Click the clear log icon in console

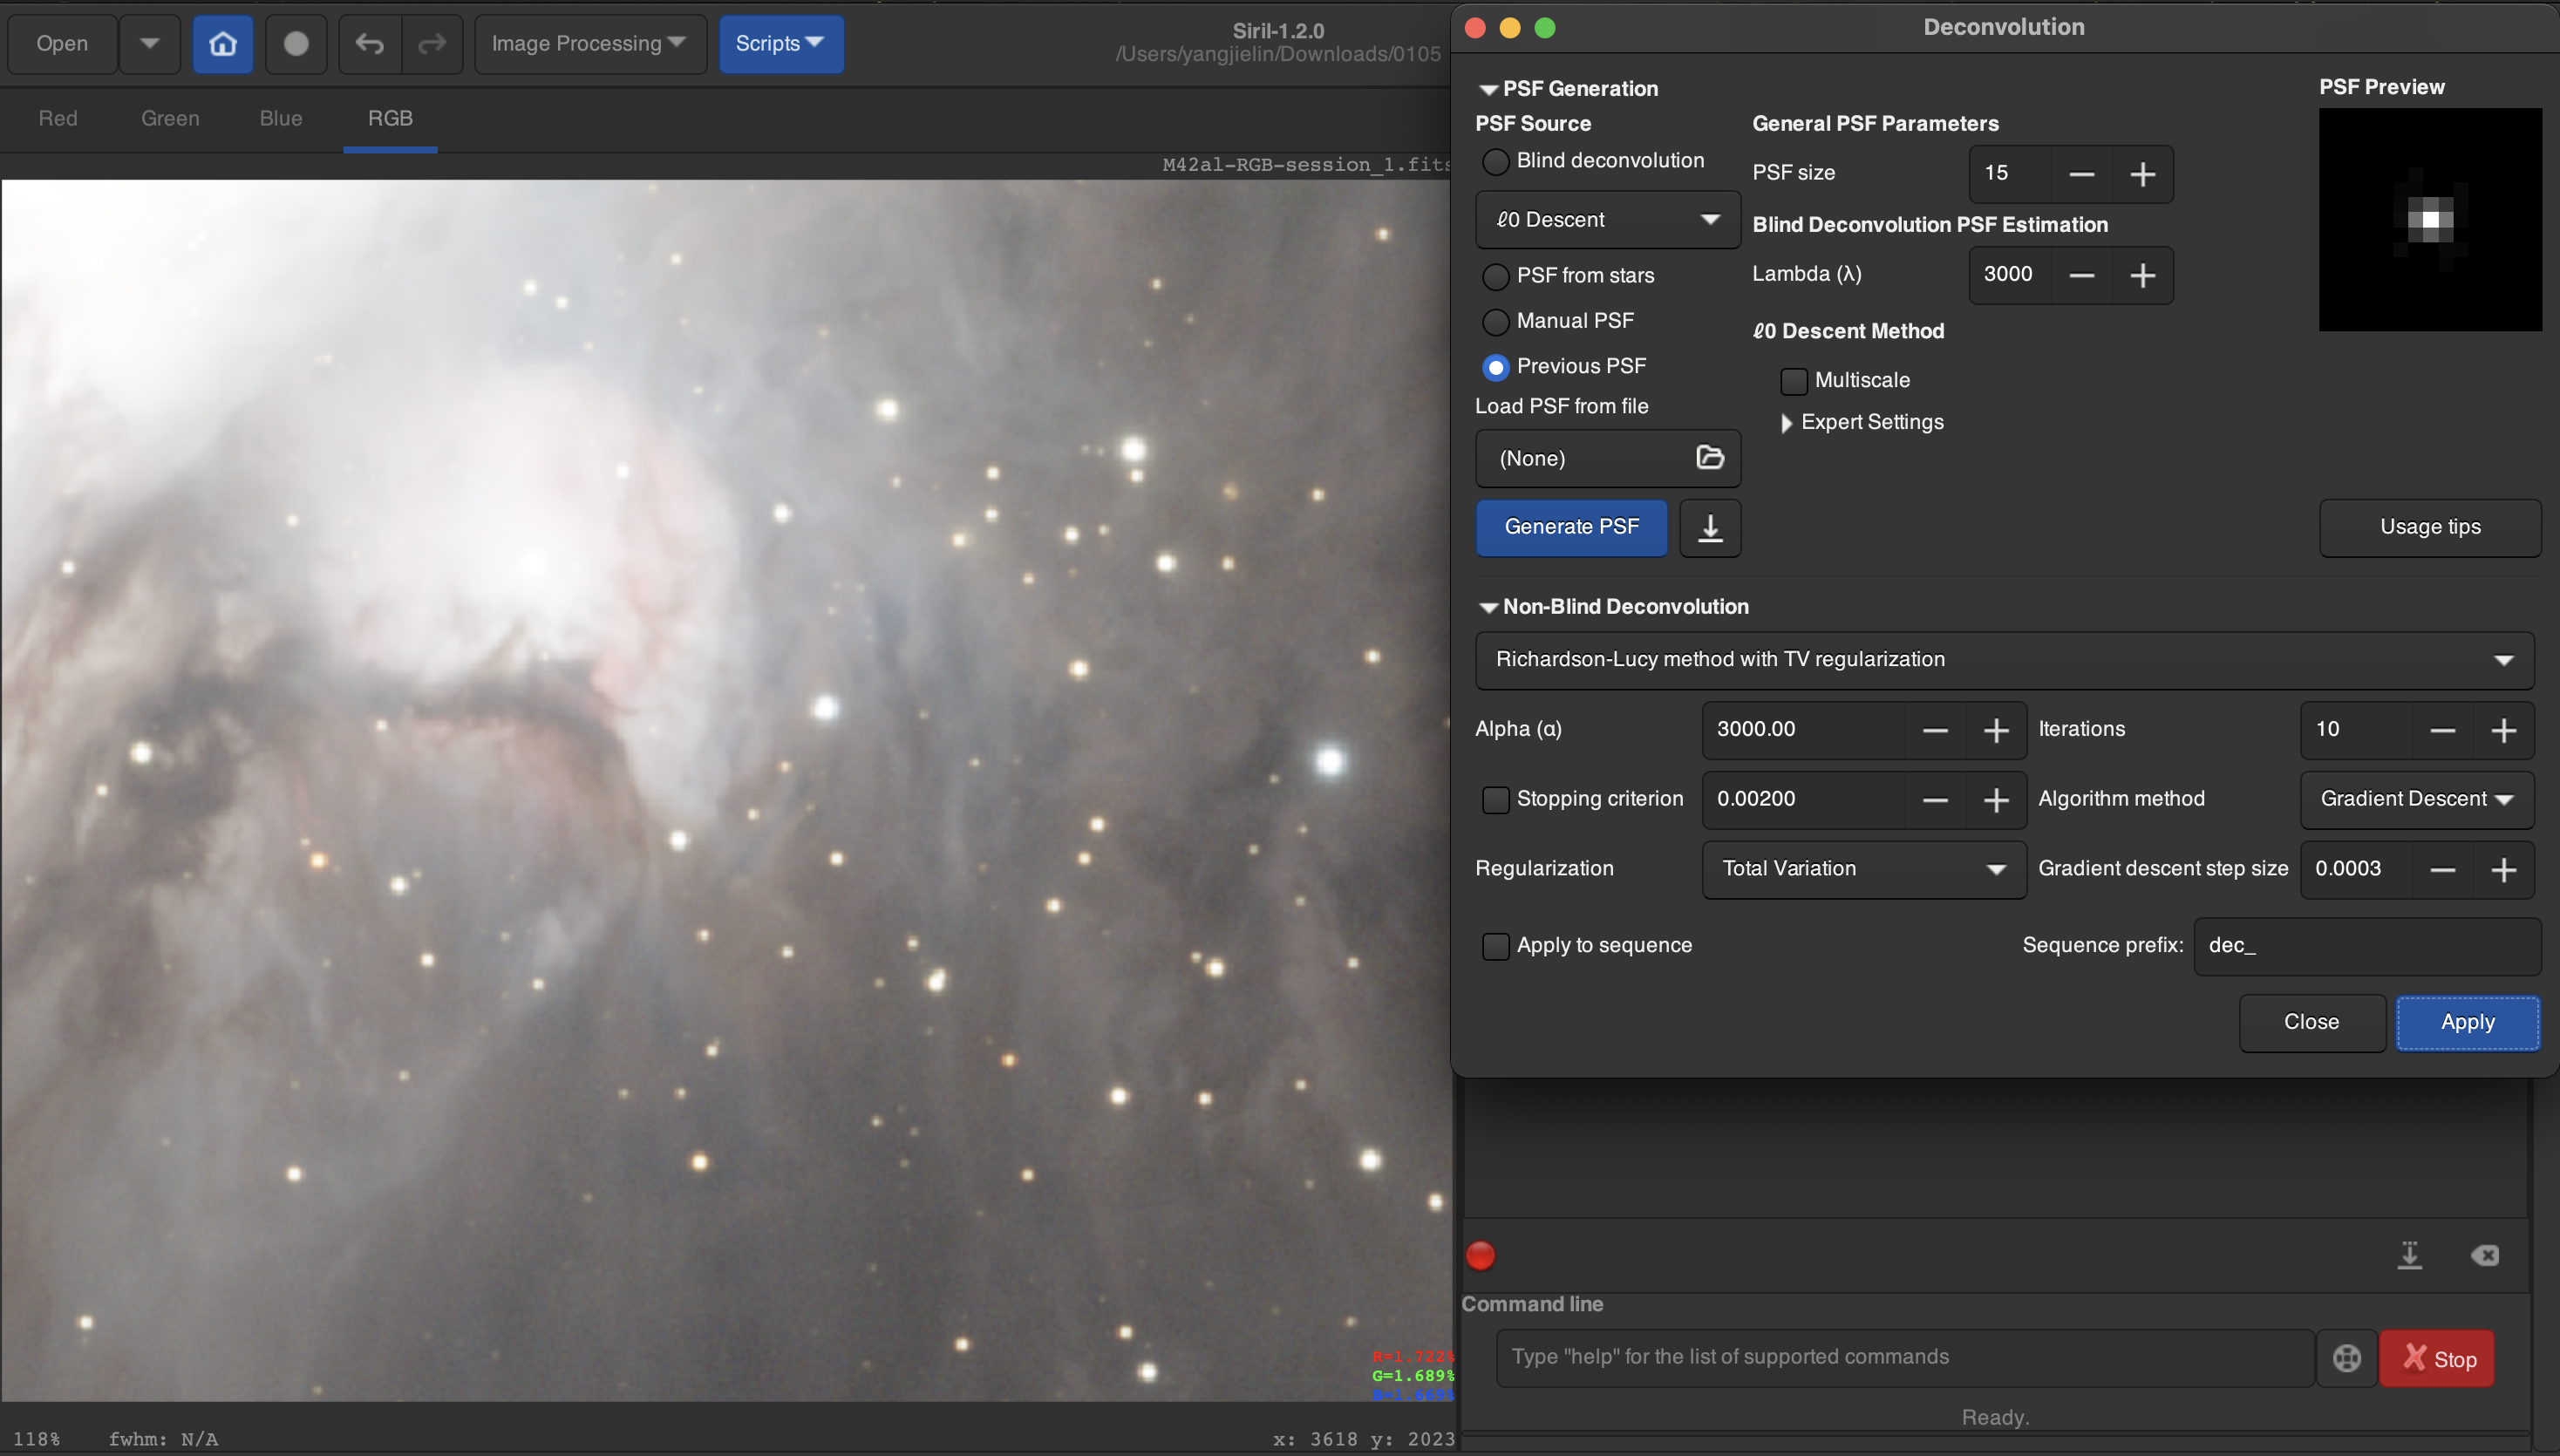[2485, 1255]
